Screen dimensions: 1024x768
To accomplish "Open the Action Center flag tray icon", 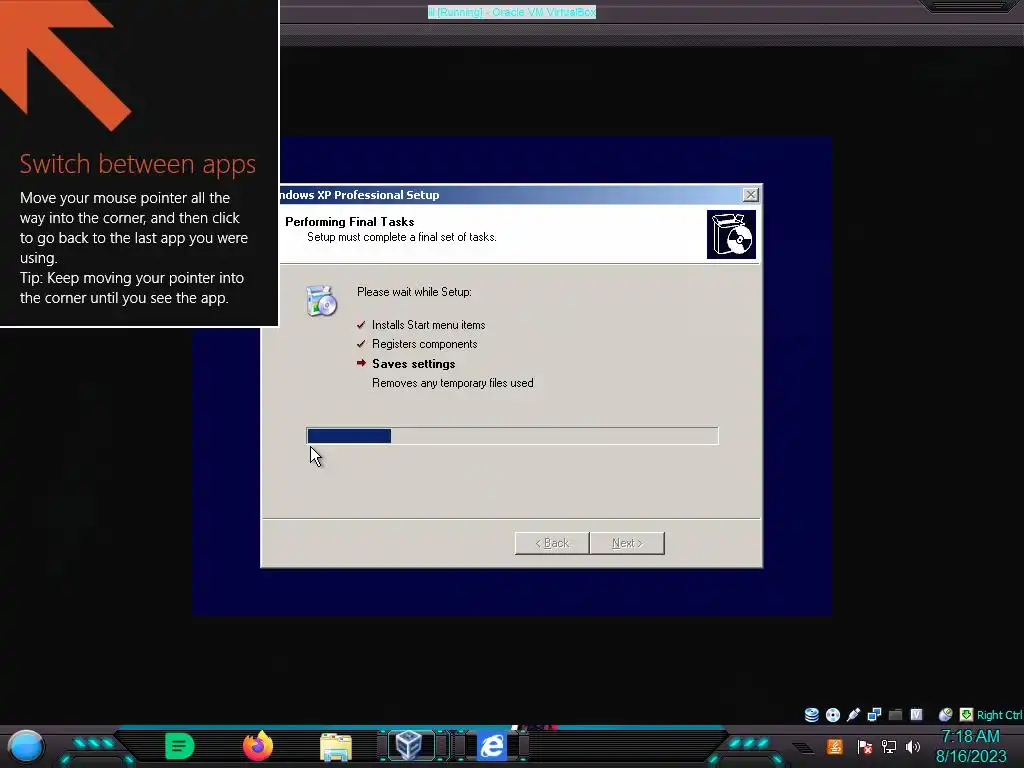I will pos(865,746).
